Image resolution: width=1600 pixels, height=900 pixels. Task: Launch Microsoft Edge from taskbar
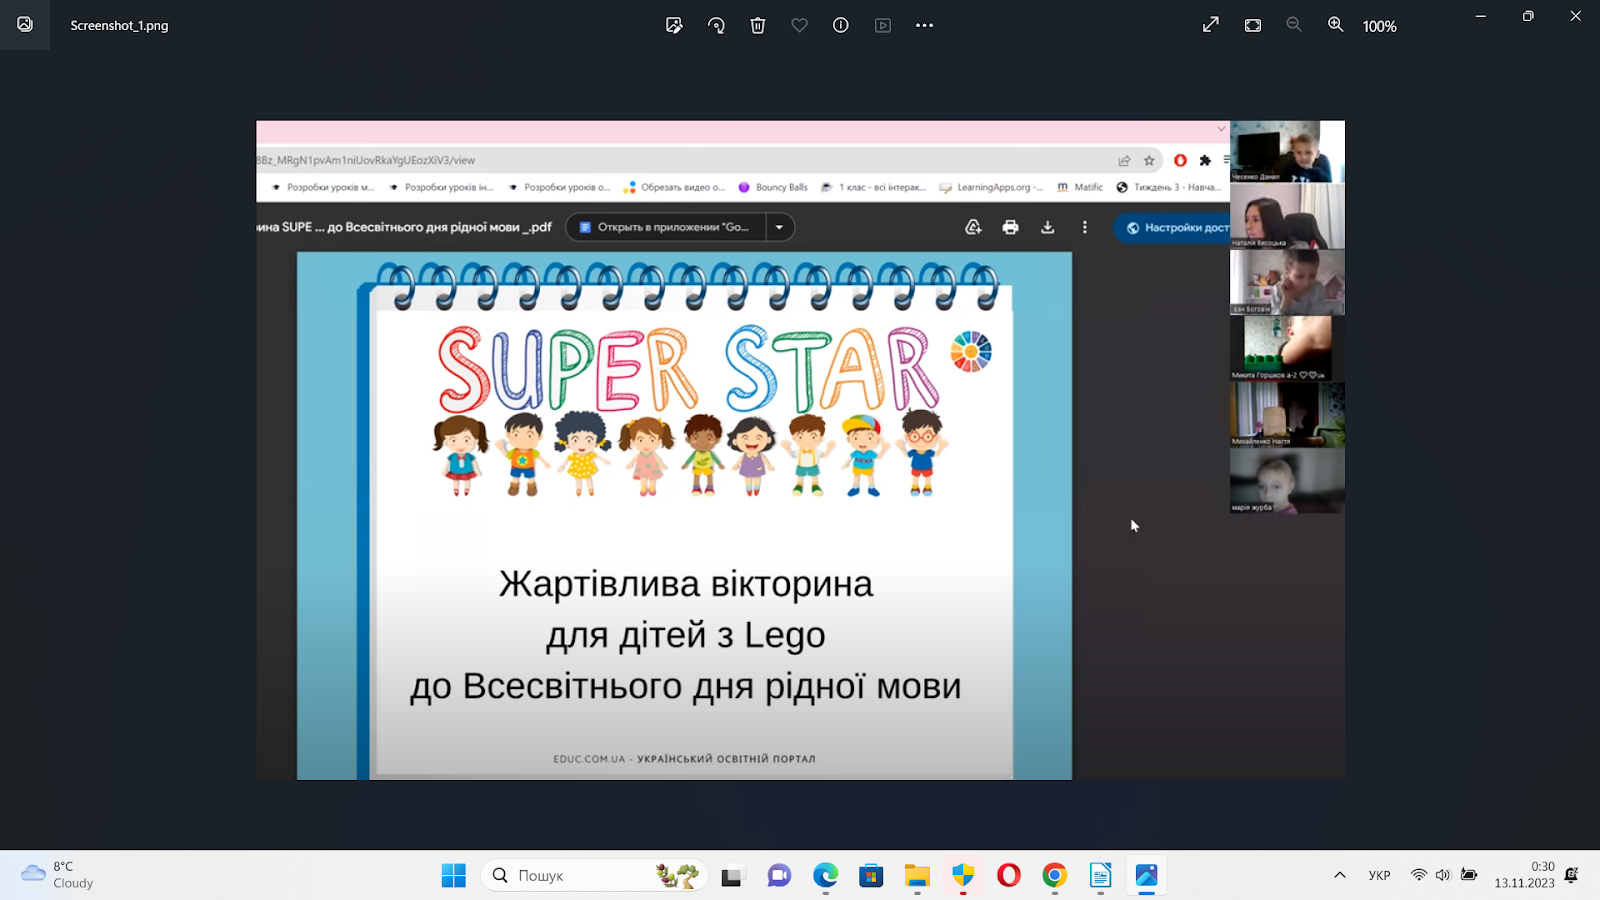click(x=825, y=875)
